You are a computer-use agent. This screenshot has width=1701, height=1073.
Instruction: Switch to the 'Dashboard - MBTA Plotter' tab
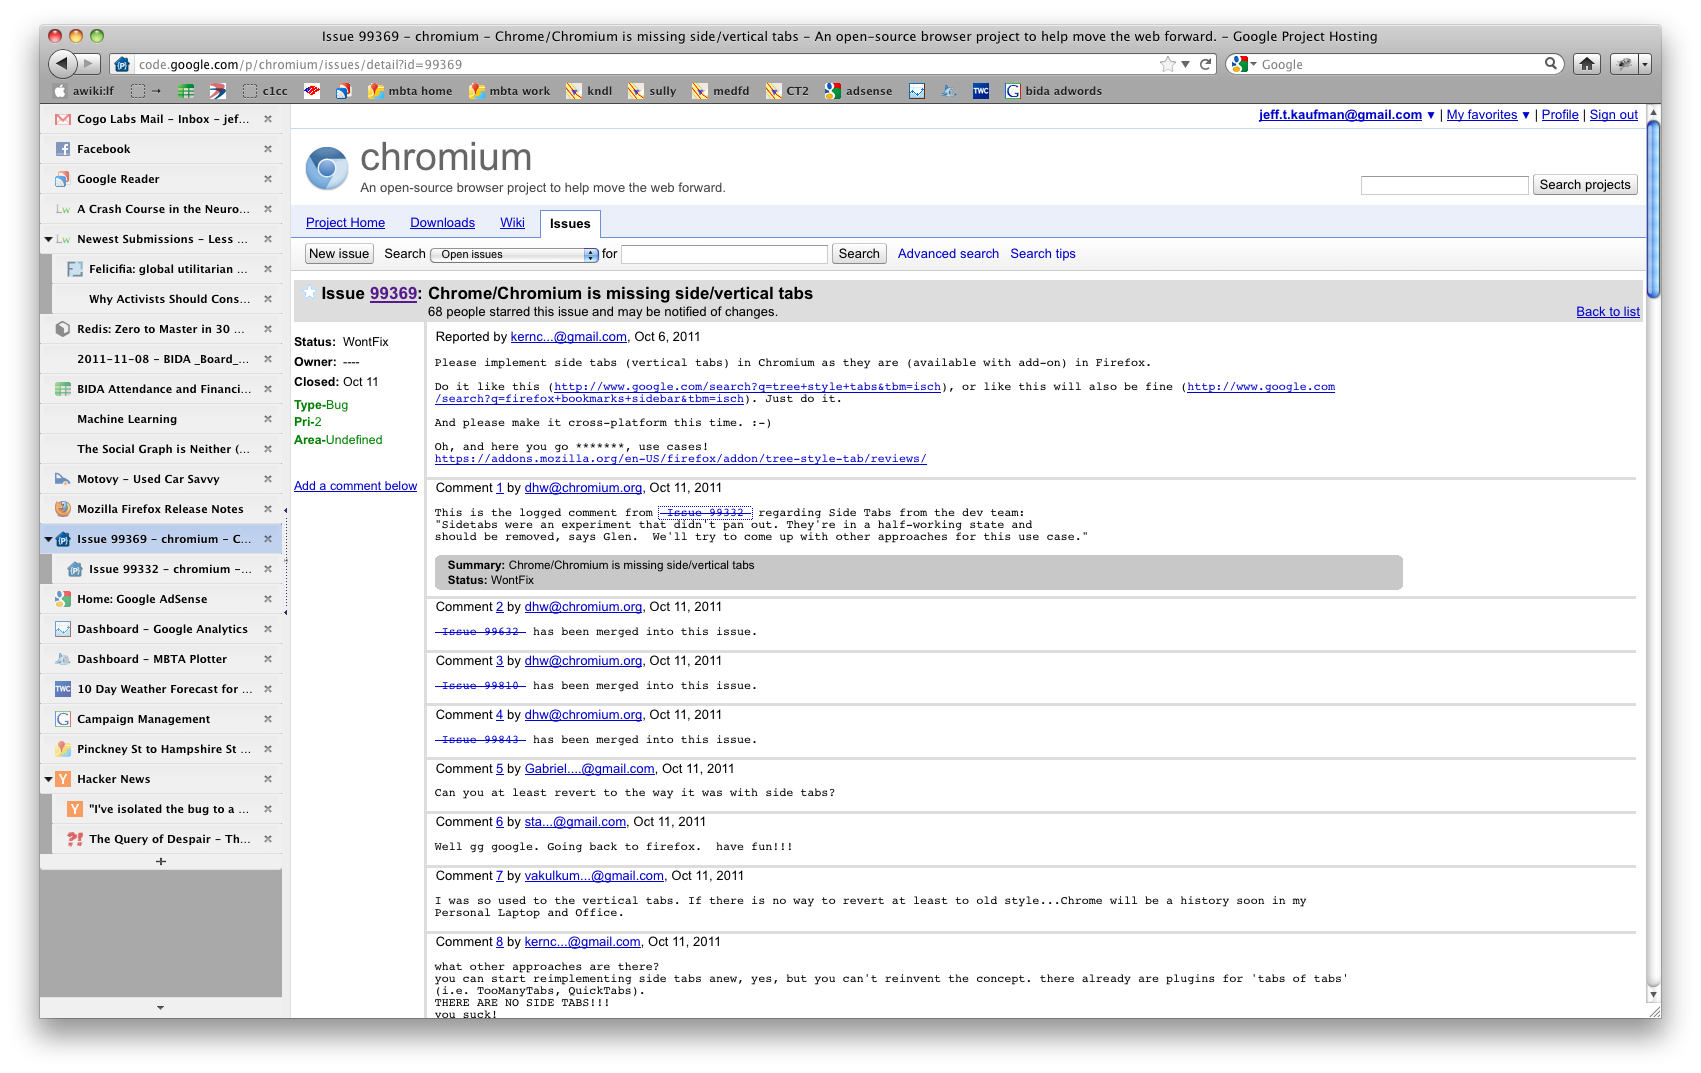coord(161,659)
